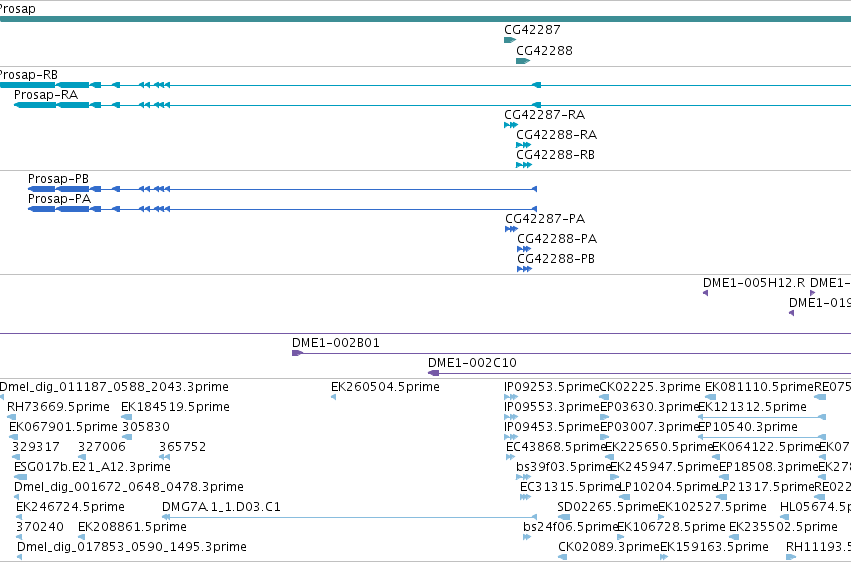Click the bs39f03.5prime EST arrow glyph
851x562 pixels.
tap(523, 477)
